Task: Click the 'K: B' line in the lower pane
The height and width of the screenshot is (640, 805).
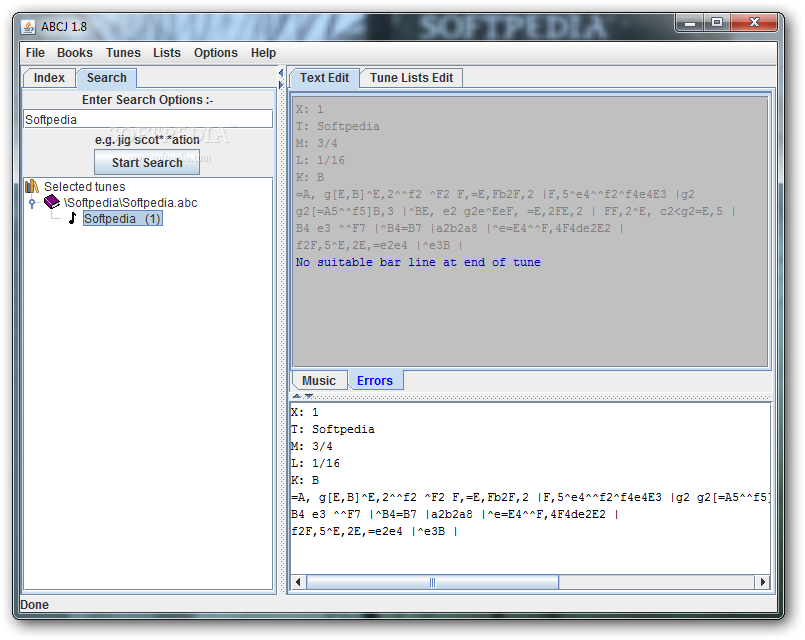Action: coord(305,480)
